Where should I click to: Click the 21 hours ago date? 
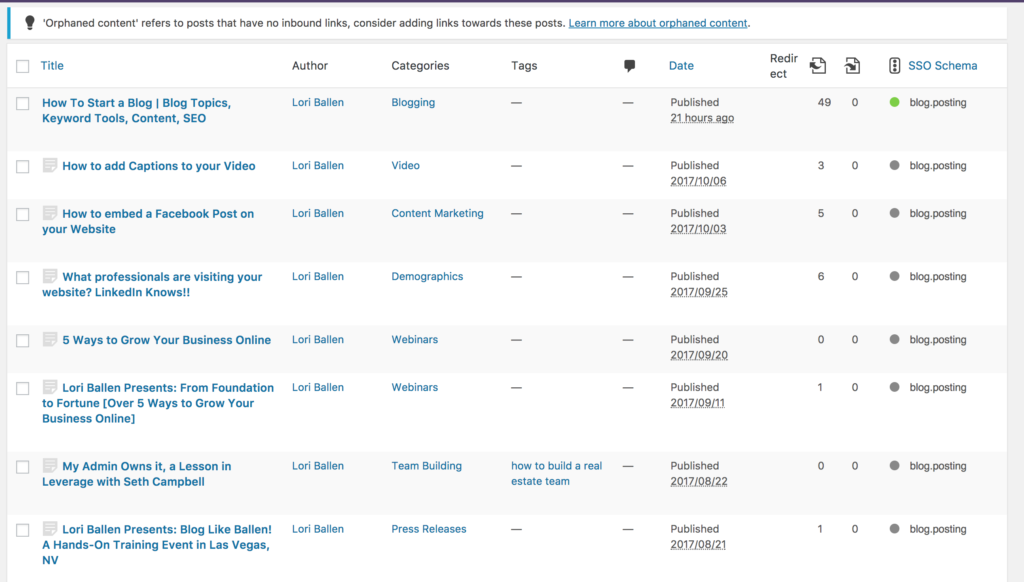[x=702, y=118]
